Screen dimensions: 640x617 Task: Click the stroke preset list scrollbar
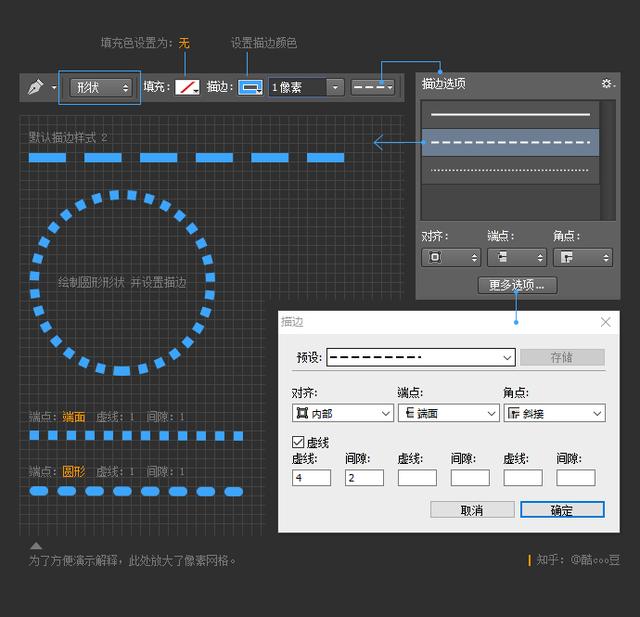pos(608,160)
